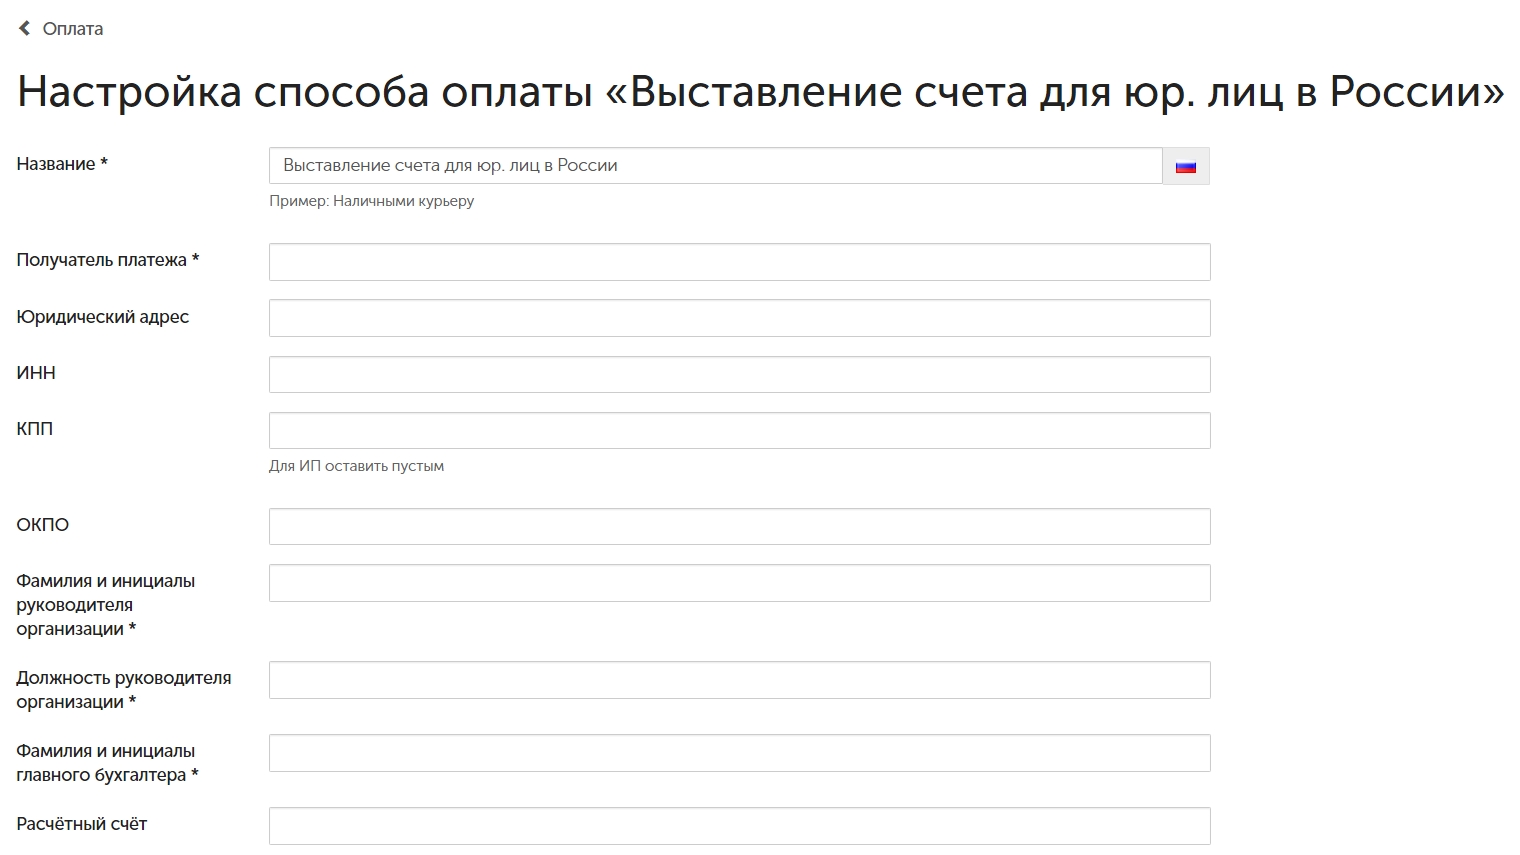Viewport: 1520px width, 855px height.
Task: Select Фамилия и инициалы главного бухгалтера field
Action: (x=740, y=753)
